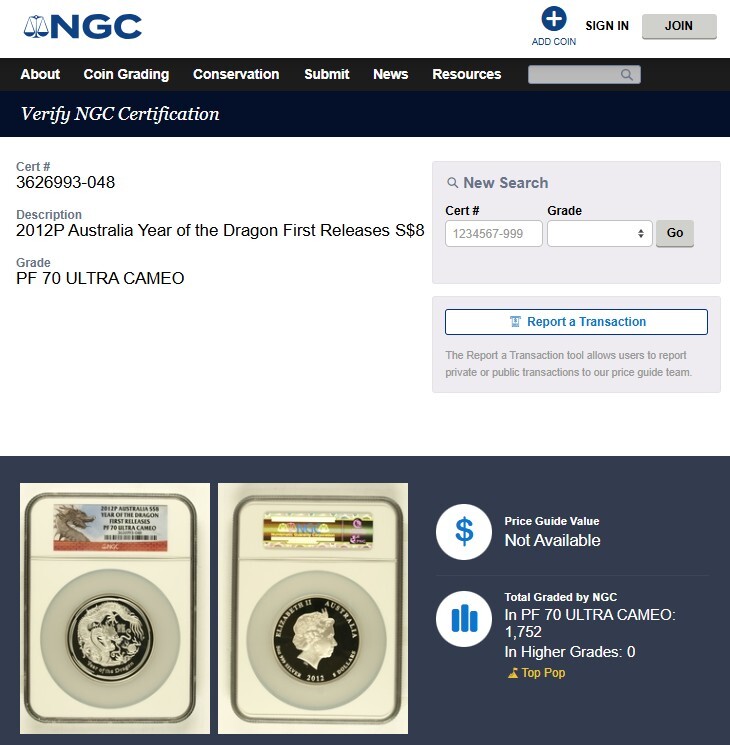Viewport: 730px width, 745px height.
Task: Click the icon inside Report a Transaction
Action: (515, 322)
